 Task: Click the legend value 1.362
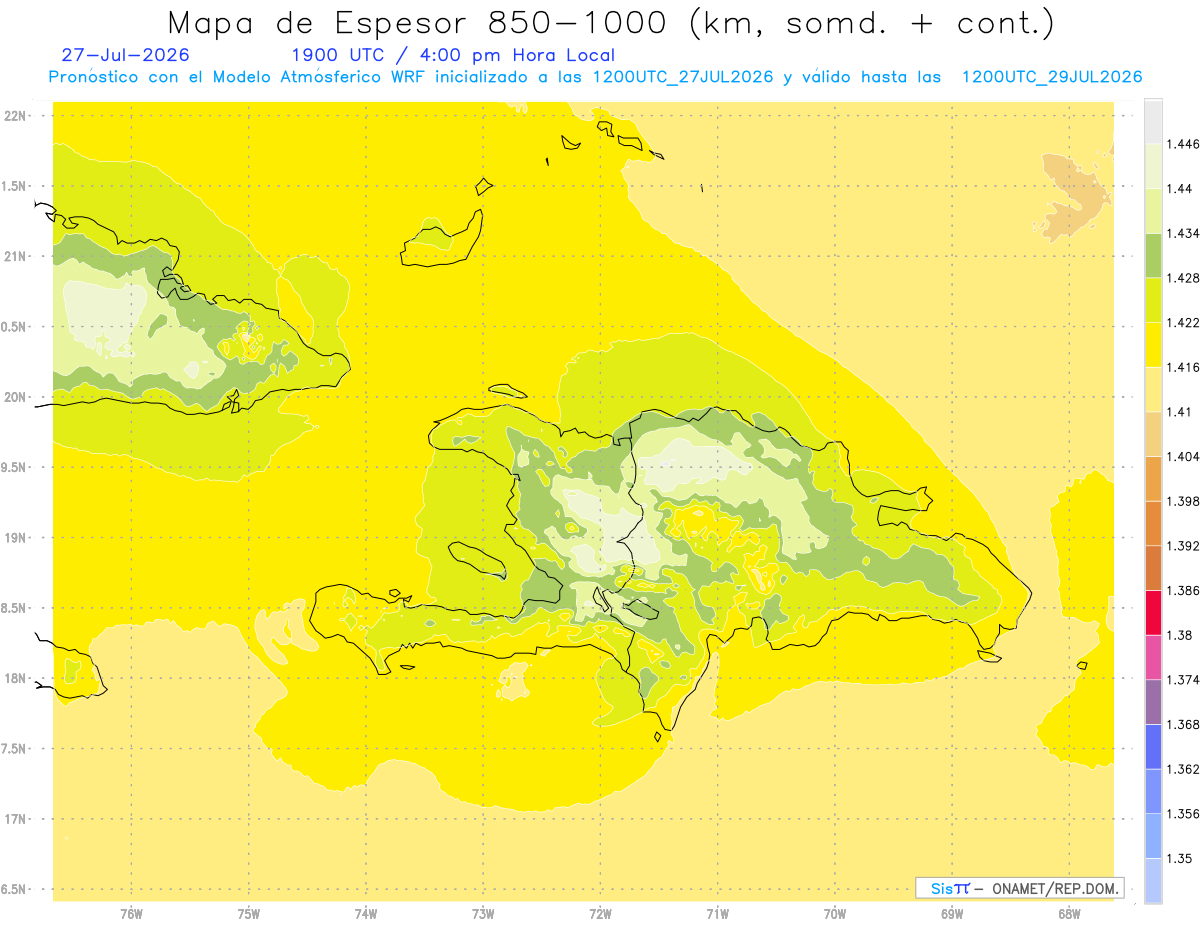tap(1185, 769)
